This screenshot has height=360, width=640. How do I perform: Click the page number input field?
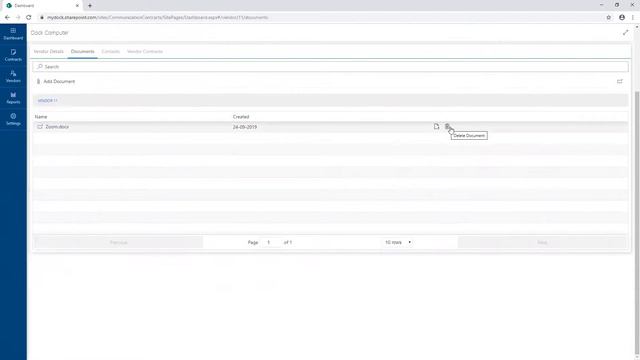pyautogui.click(x=269, y=242)
